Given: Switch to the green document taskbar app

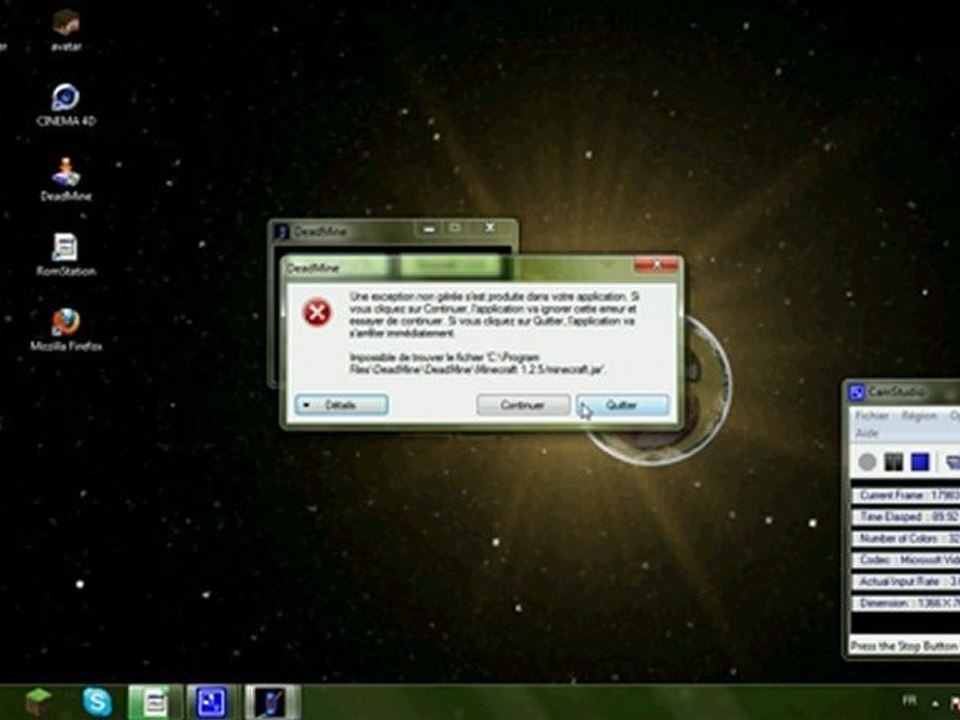Looking at the screenshot, I should click(x=154, y=702).
